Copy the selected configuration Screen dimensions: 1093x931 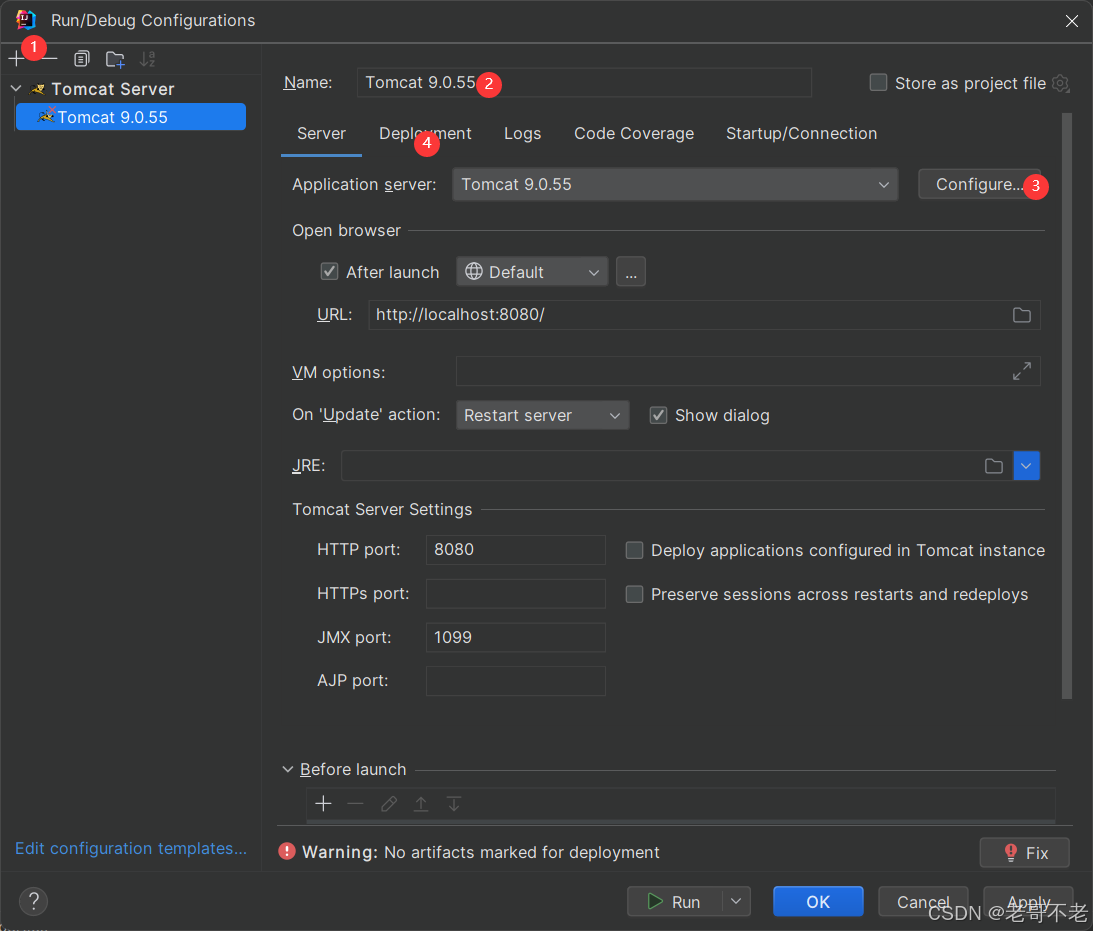pyautogui.click(x=82, y=59)
